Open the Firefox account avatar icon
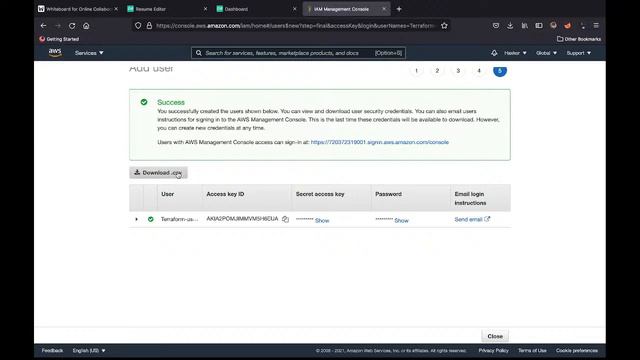Viewport: 640px width, 360px height. click(553, 26)
